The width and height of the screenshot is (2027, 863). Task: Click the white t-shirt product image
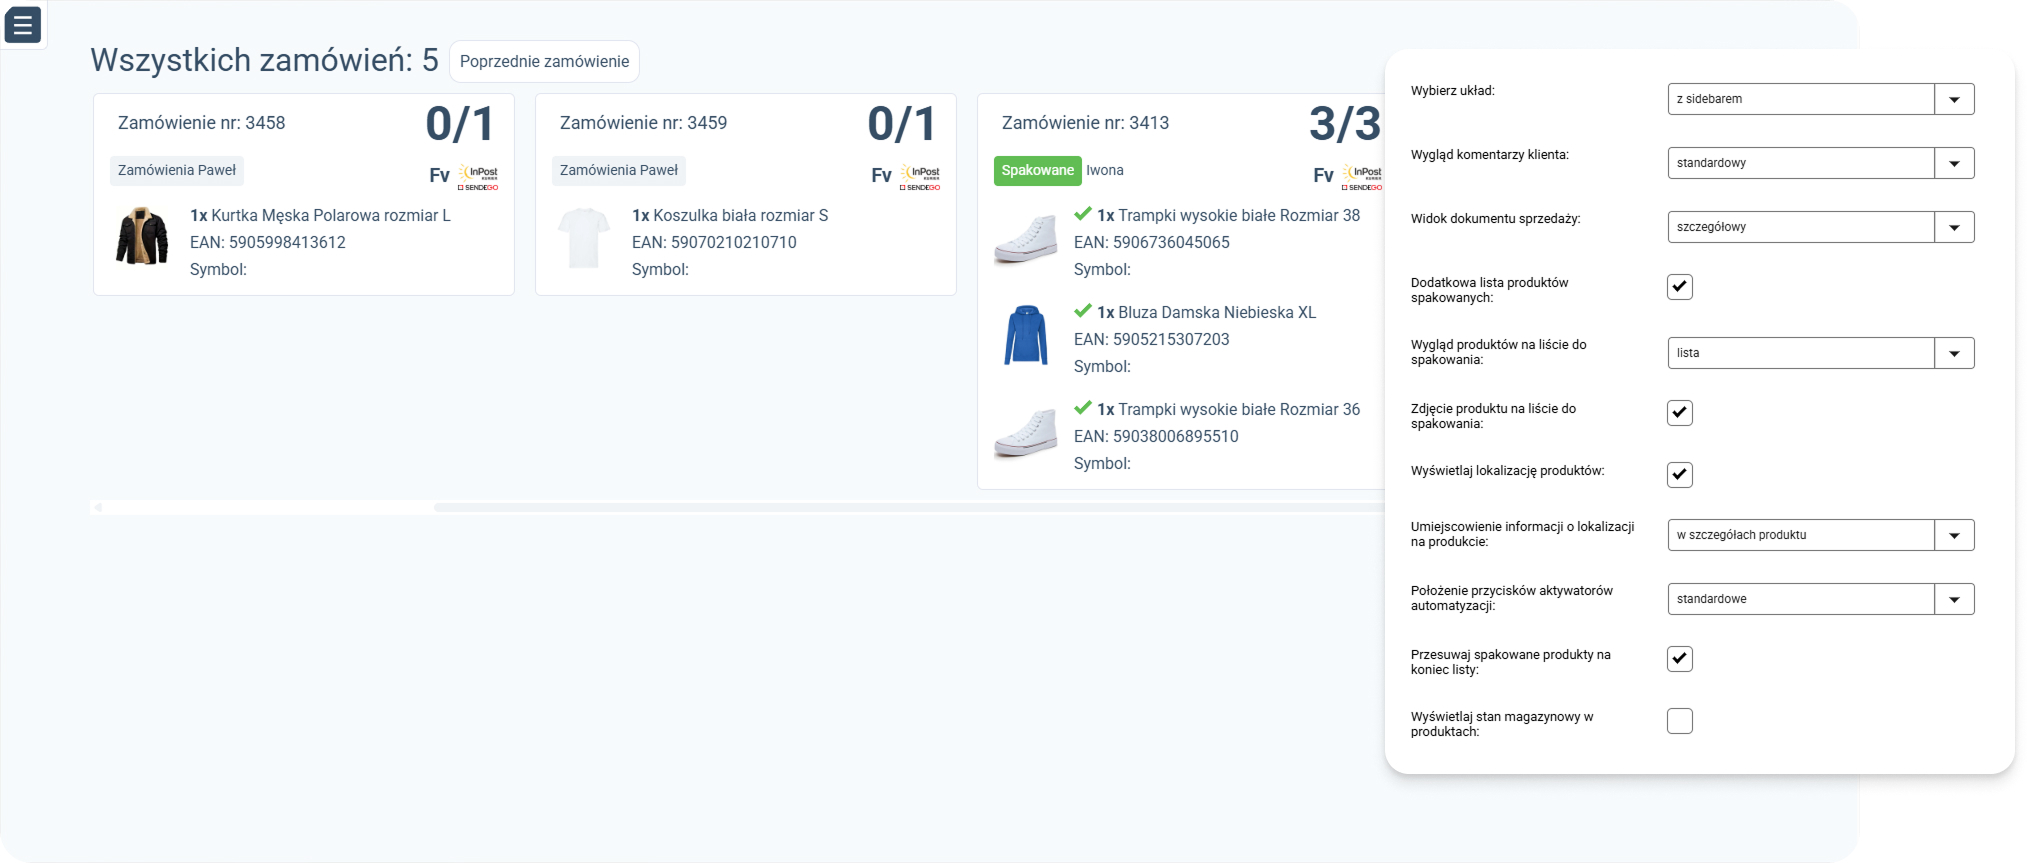point(584,237)
